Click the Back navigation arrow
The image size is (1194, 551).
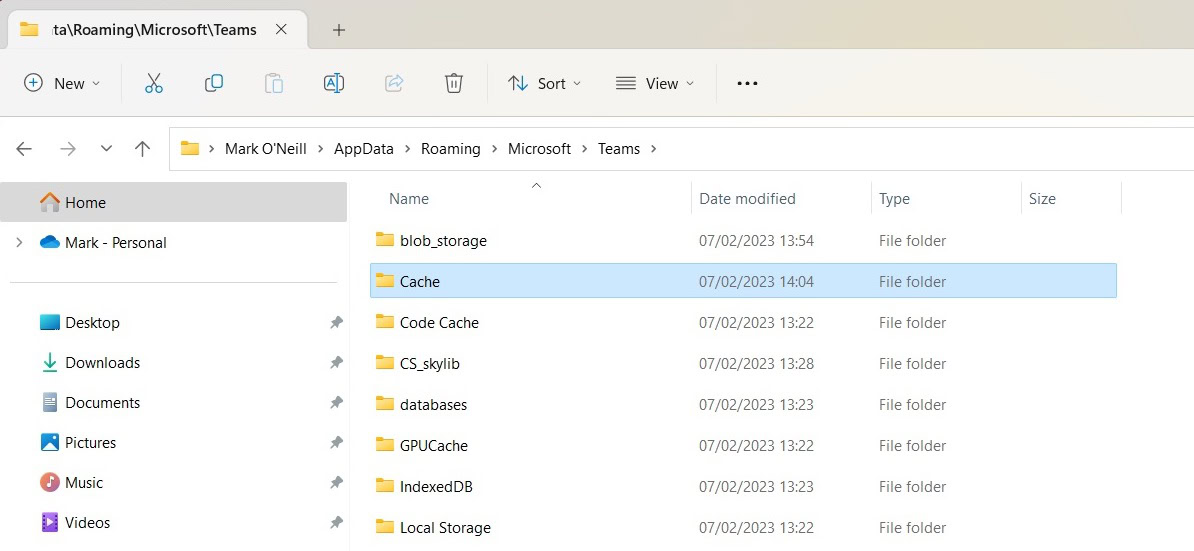pos(25,149)
